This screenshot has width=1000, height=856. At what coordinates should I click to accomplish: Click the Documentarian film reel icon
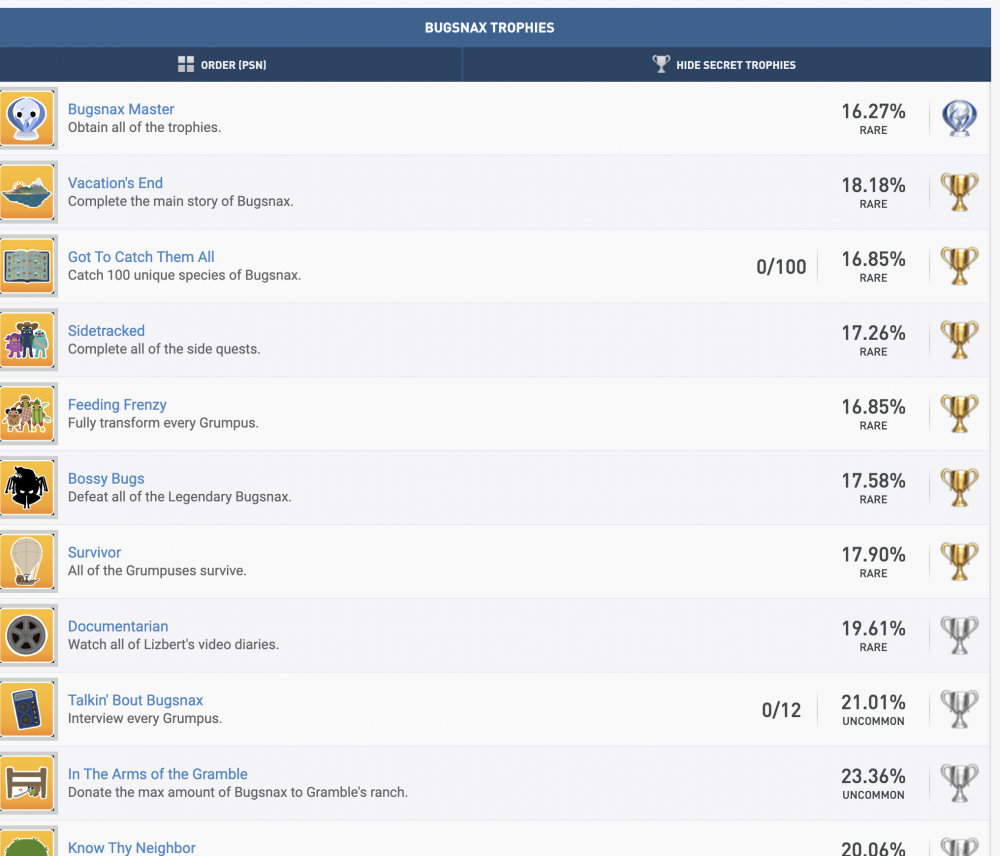click(27, 636)
